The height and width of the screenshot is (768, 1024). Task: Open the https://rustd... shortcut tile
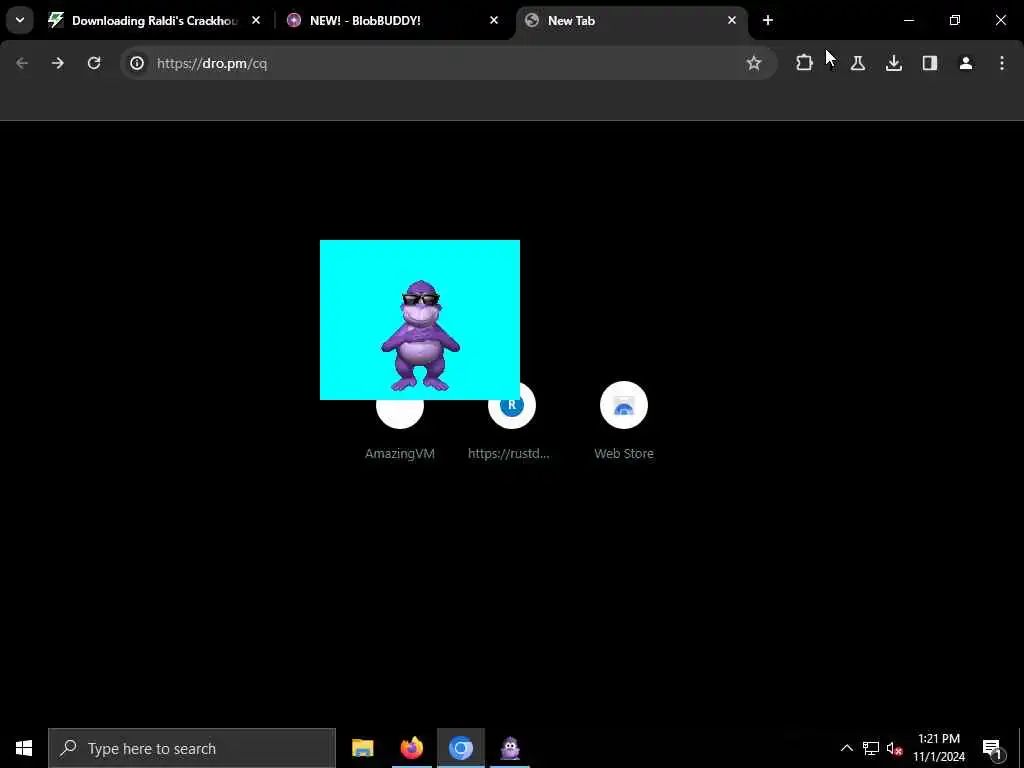511,420
